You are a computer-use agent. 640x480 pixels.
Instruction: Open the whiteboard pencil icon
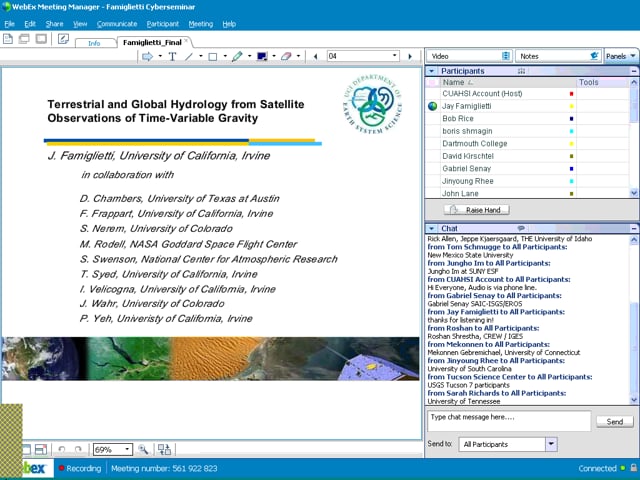pyautogui.click(x=63, y=39)
